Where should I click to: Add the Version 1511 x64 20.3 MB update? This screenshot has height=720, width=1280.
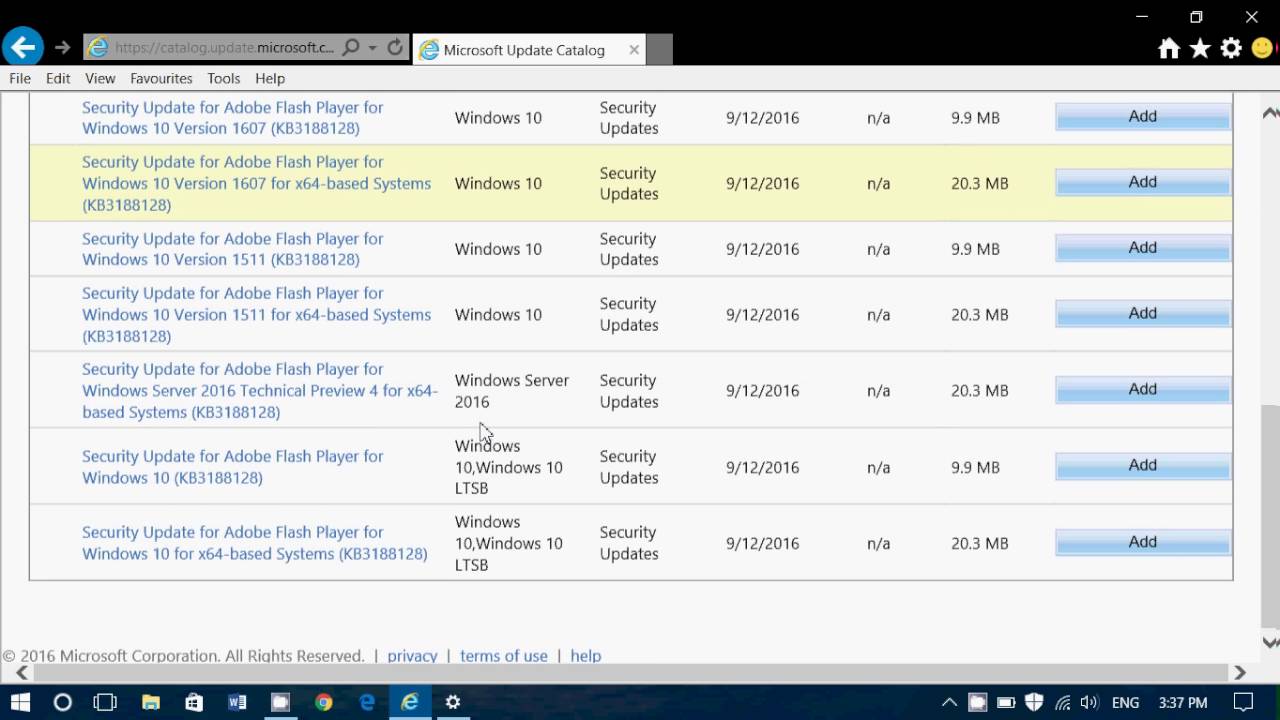(1143, 314)
